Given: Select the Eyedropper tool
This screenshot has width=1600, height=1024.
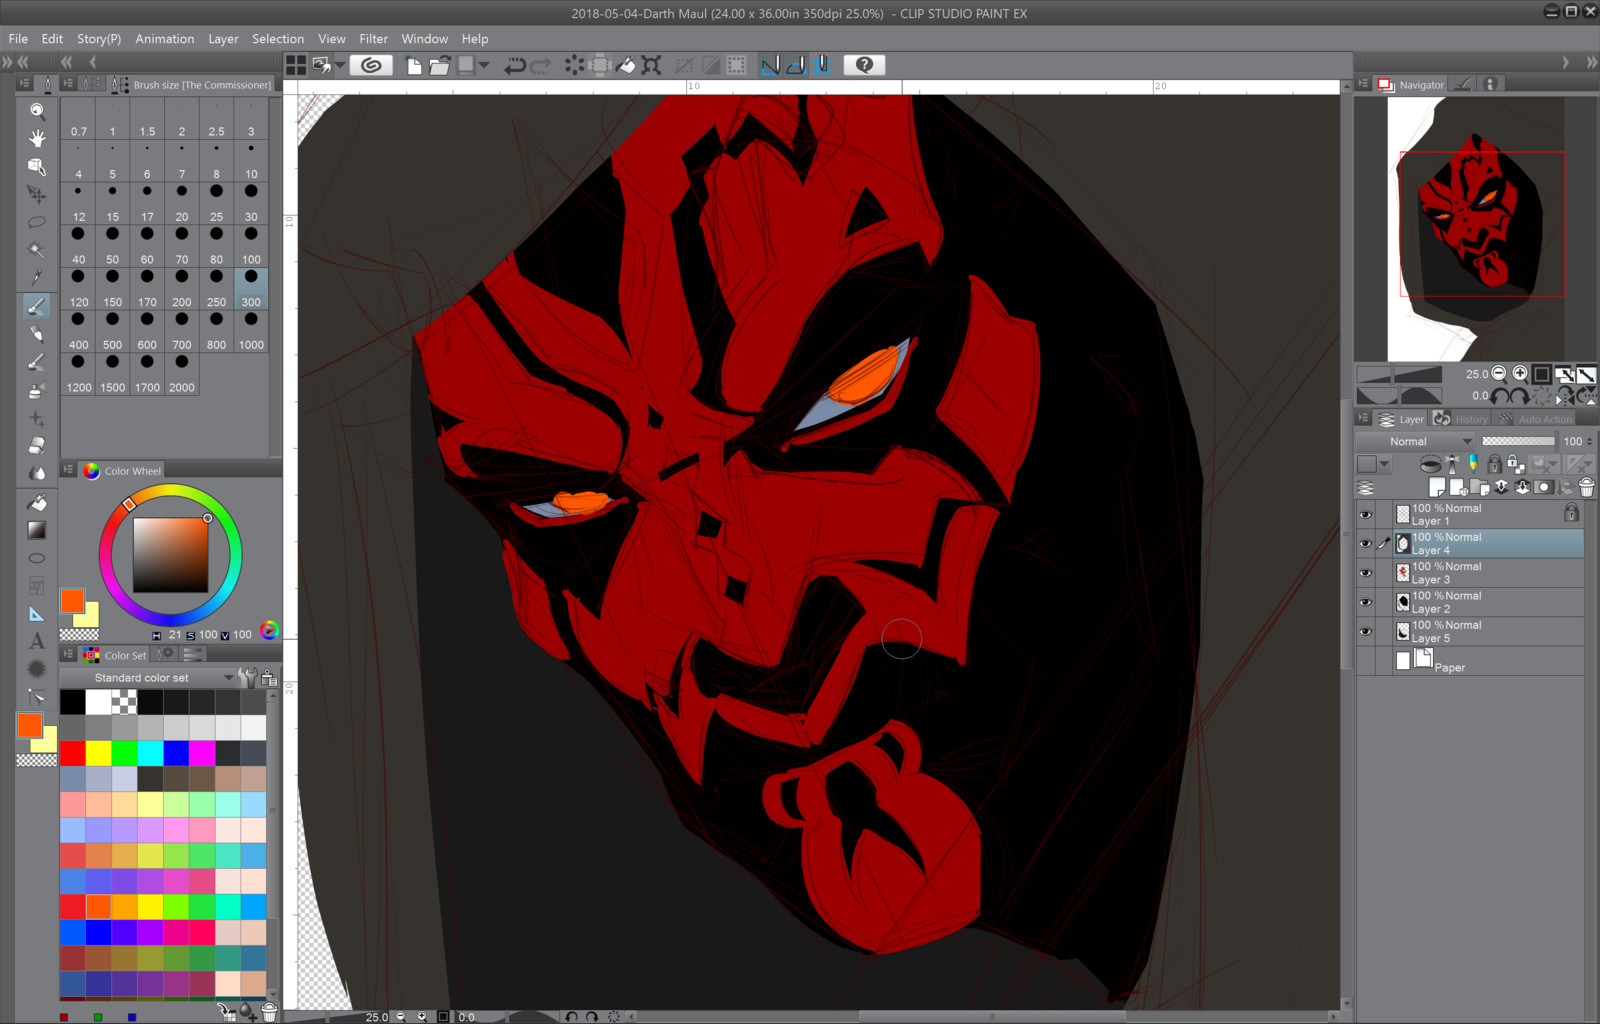Looking at the screenshot, I should click(x=37, y=277).
